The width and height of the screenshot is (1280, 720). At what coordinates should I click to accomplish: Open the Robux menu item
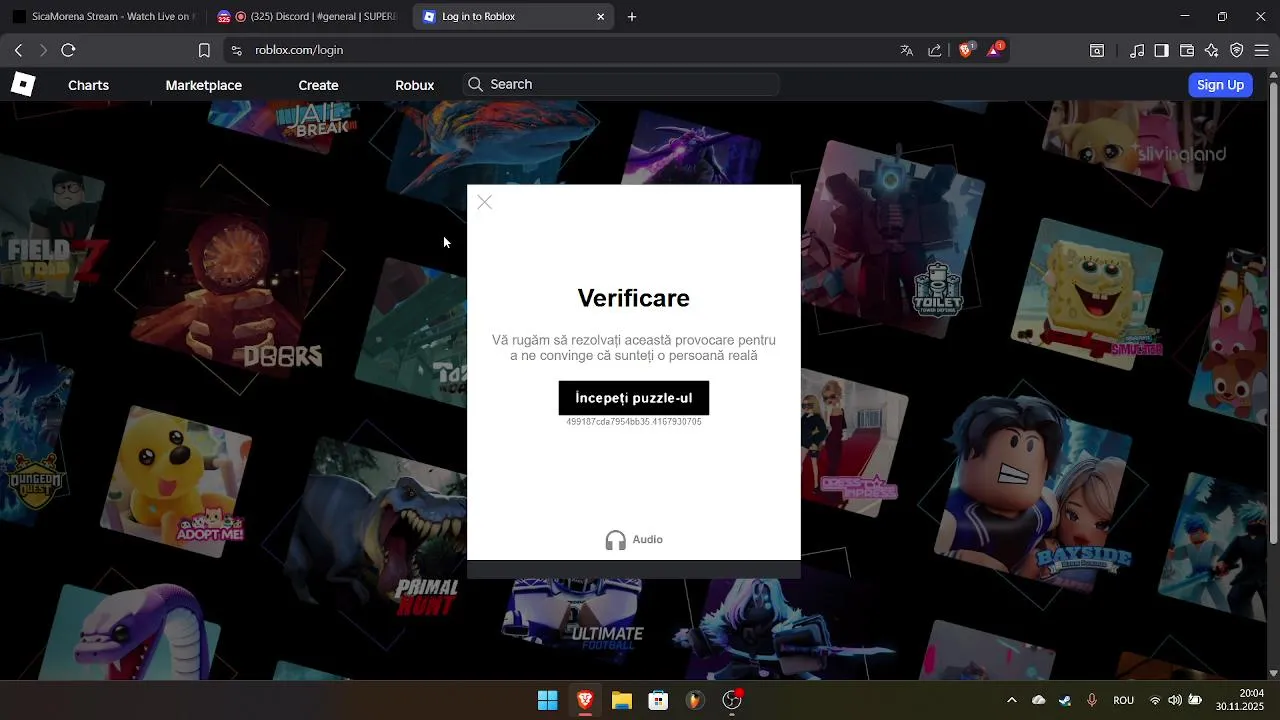tap(414, 85)
